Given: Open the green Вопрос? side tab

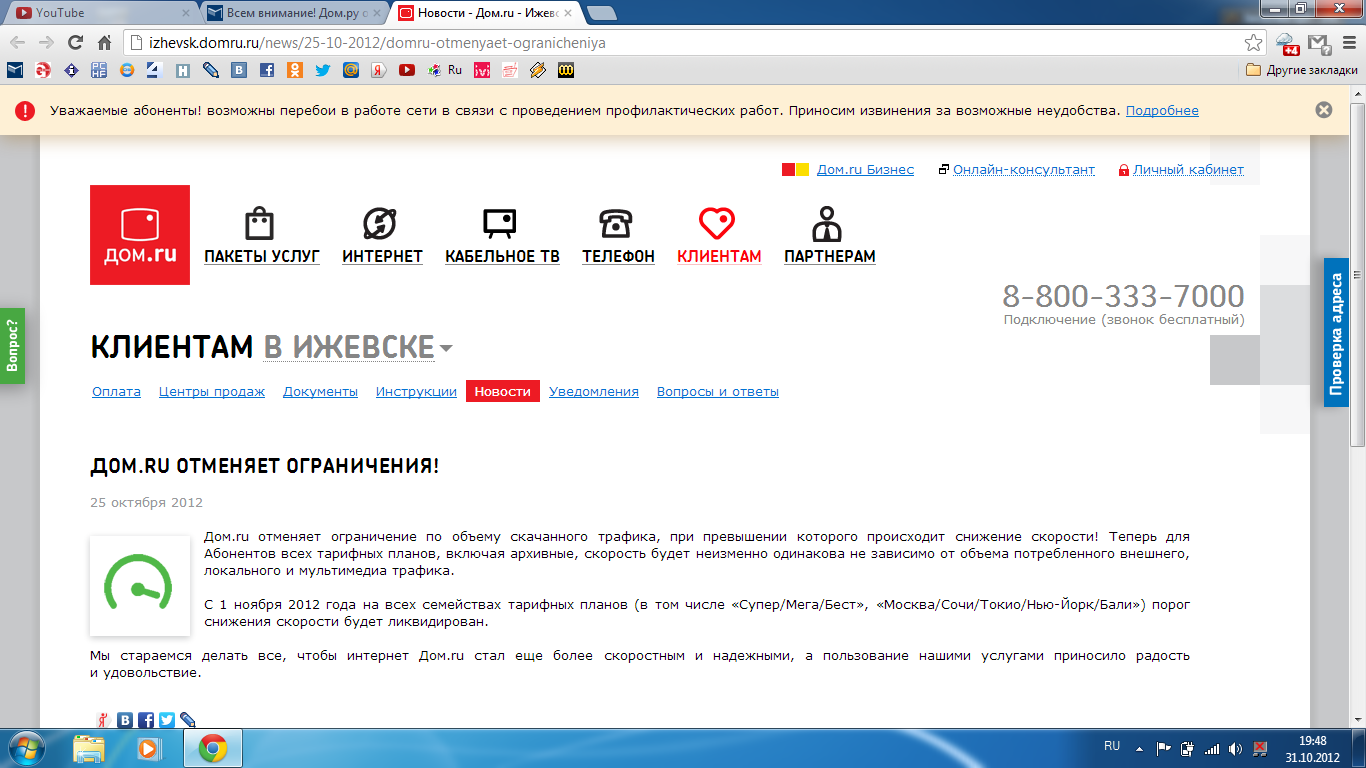Looking at the screenshot, I should pos(12,345).
